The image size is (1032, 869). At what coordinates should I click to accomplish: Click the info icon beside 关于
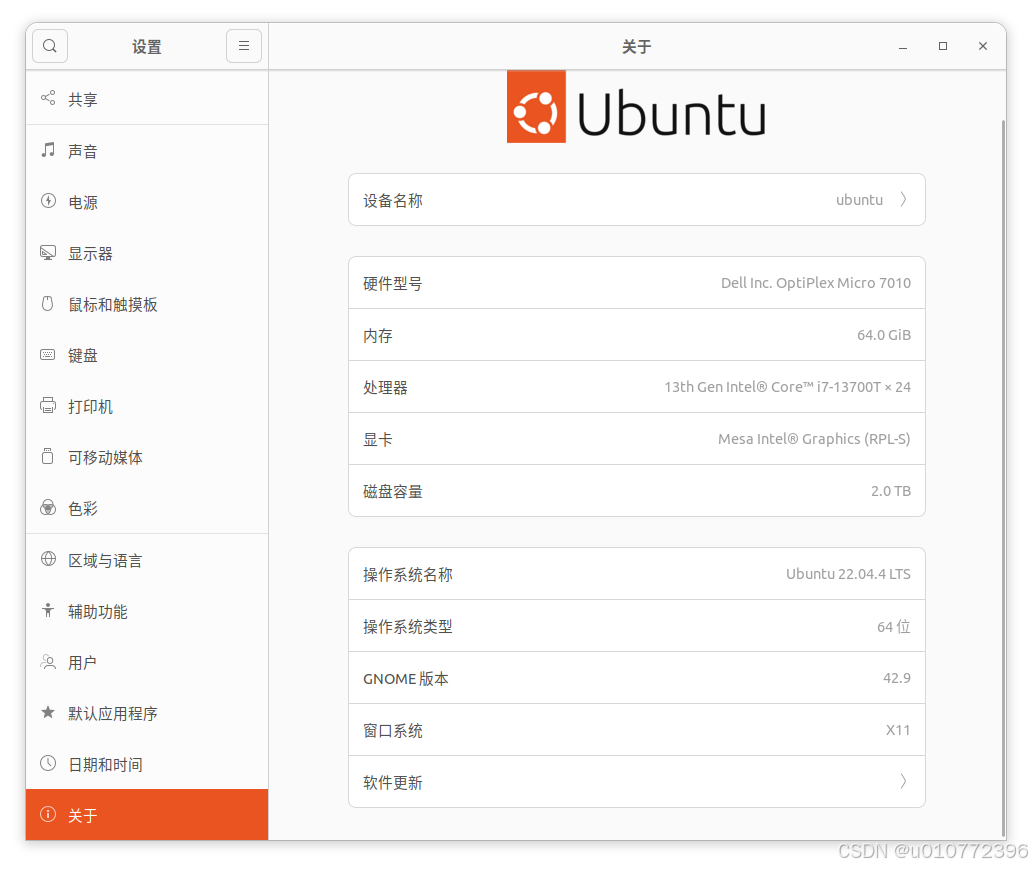point(48,814)
